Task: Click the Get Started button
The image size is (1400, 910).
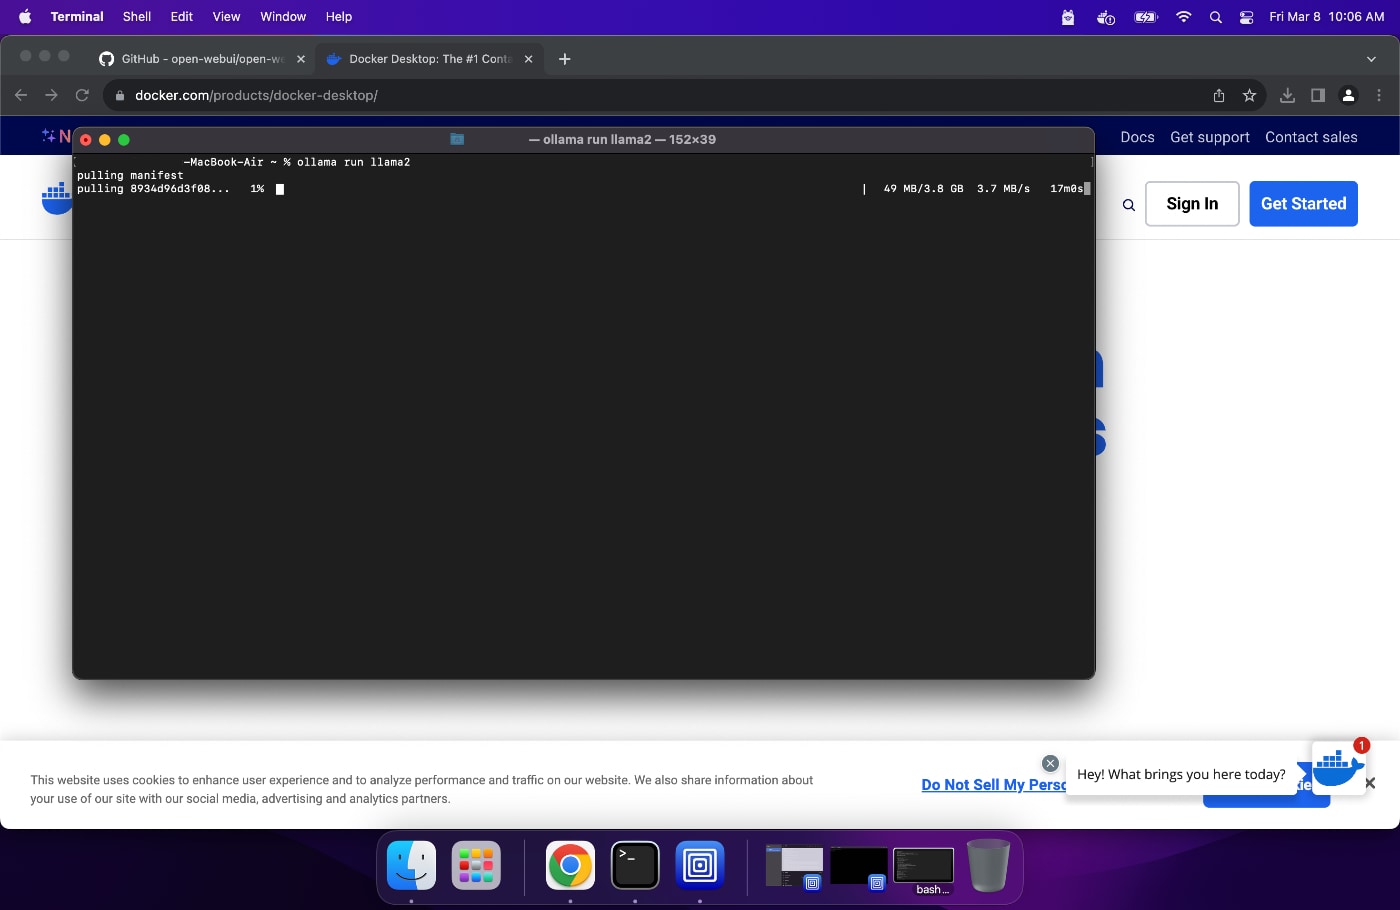Action: (x=1303, y=203)
